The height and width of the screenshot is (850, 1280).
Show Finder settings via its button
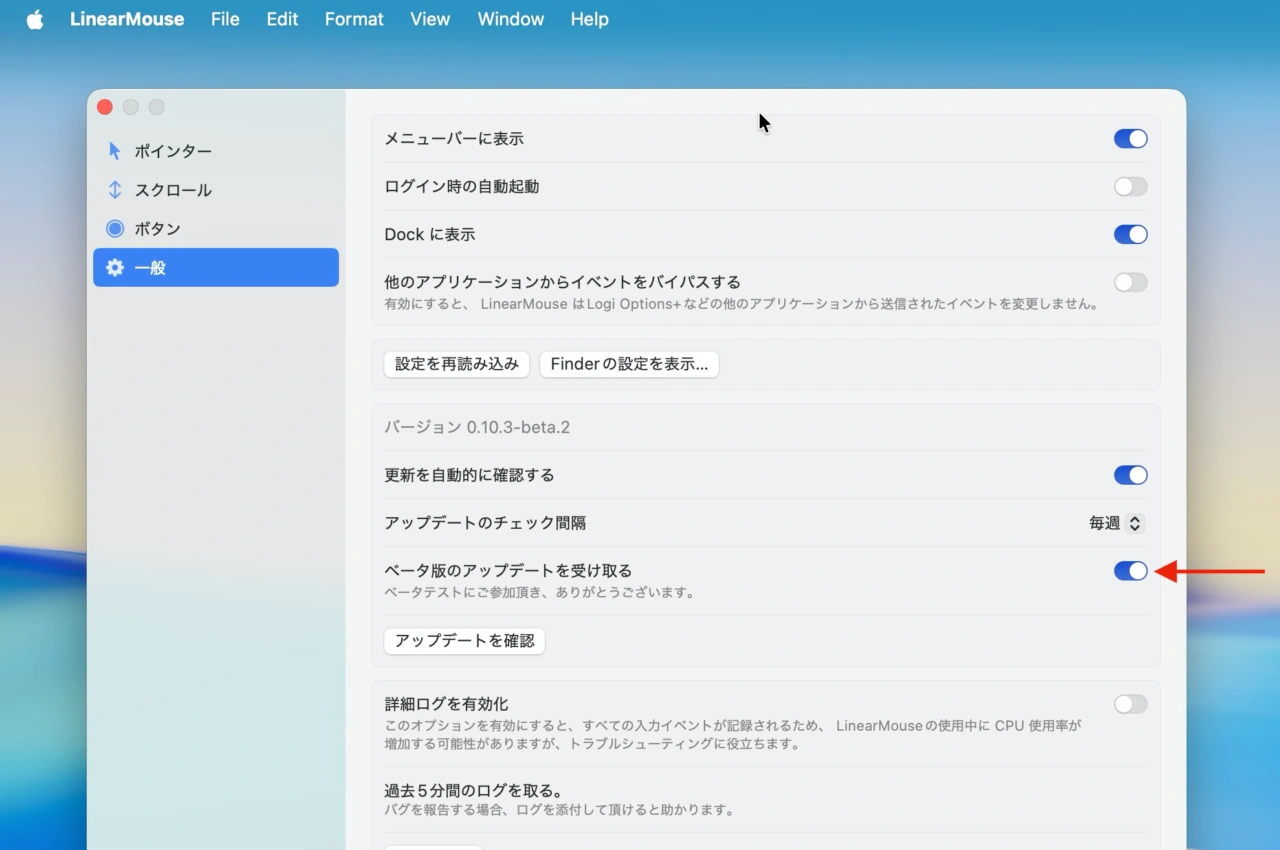pyautogui.click(x=629, y=364)
